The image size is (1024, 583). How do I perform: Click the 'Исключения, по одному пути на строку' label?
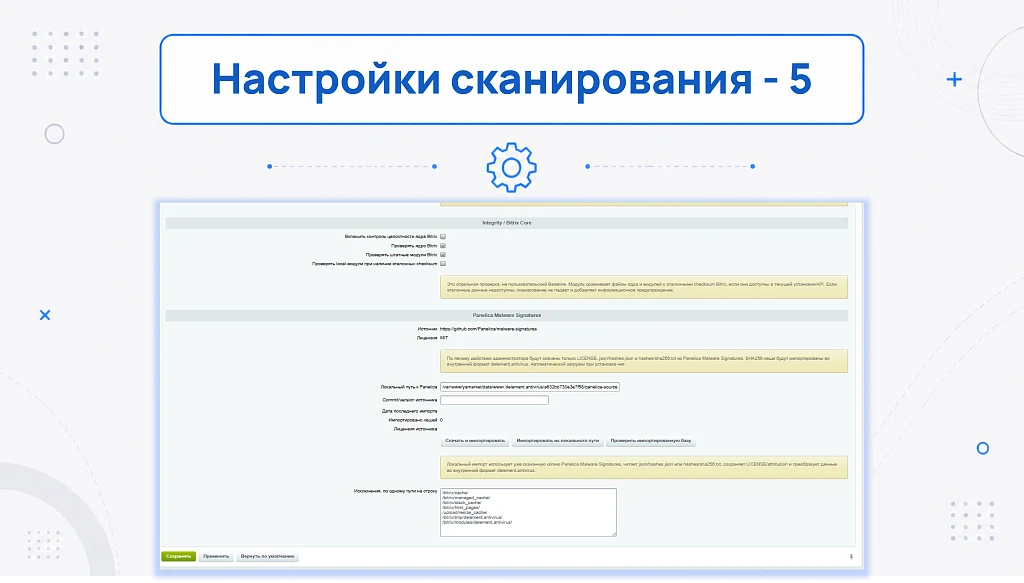(x=396, y=491)
